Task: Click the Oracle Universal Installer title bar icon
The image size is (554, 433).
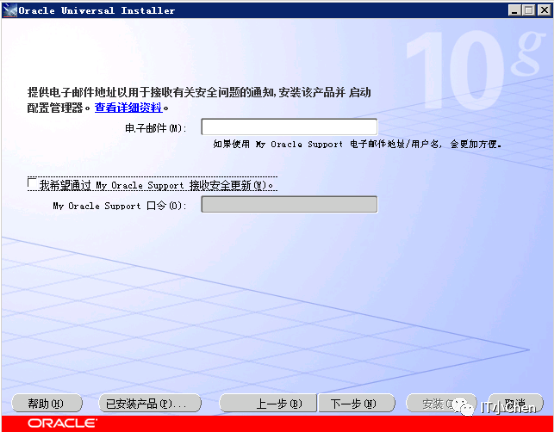Action: click(10, 11)
